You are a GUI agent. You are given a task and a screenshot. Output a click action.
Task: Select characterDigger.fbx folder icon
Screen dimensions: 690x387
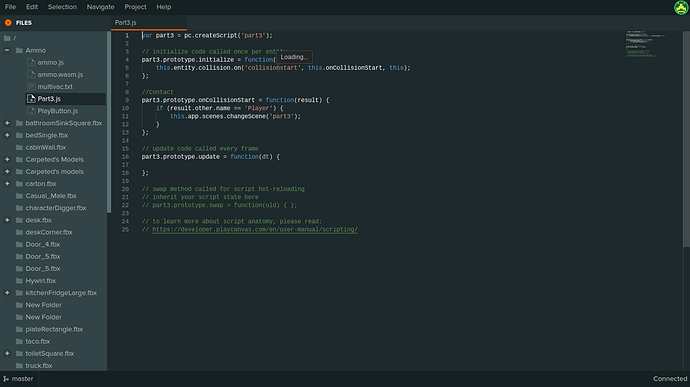pyautogui.click(x=19, y=208)
